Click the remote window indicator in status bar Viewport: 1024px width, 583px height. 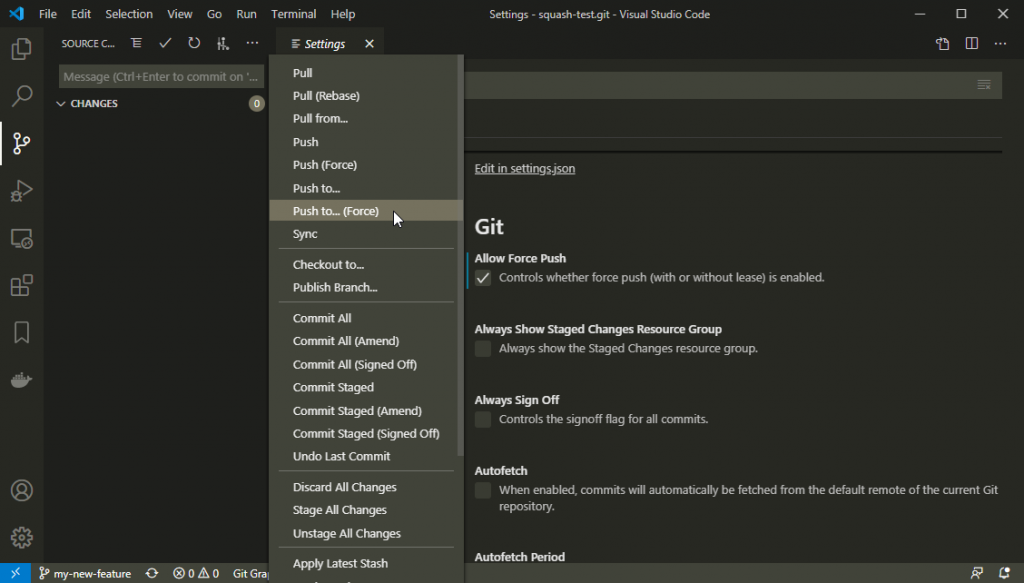15,573
